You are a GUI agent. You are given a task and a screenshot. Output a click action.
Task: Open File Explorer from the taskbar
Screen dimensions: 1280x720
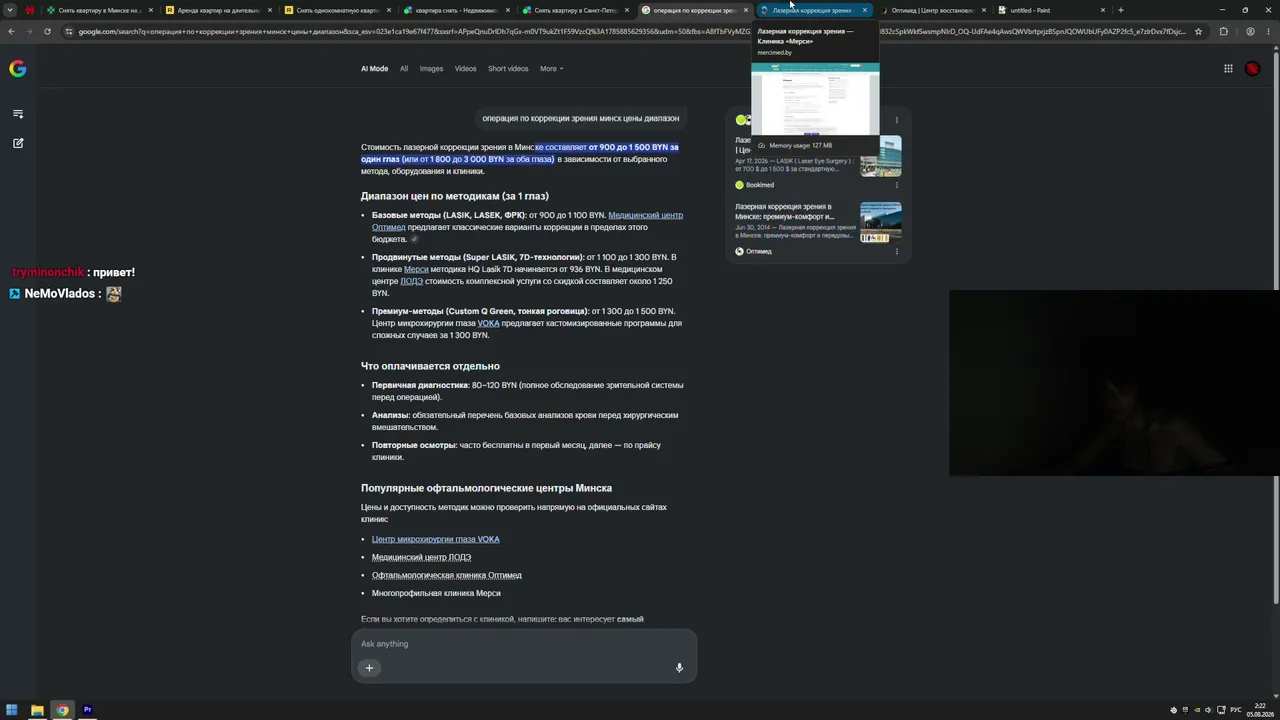(37, 710)
